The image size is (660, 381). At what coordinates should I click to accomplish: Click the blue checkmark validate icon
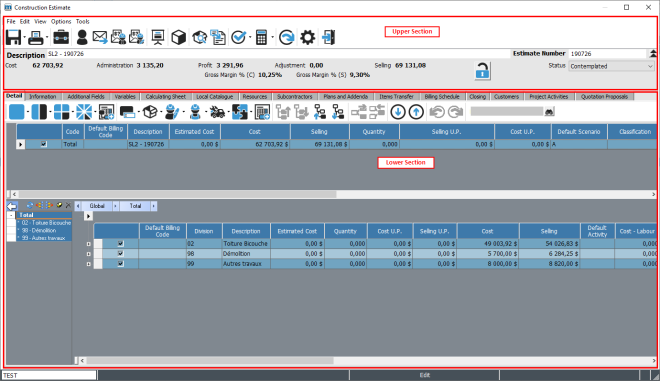click(239, 37)
